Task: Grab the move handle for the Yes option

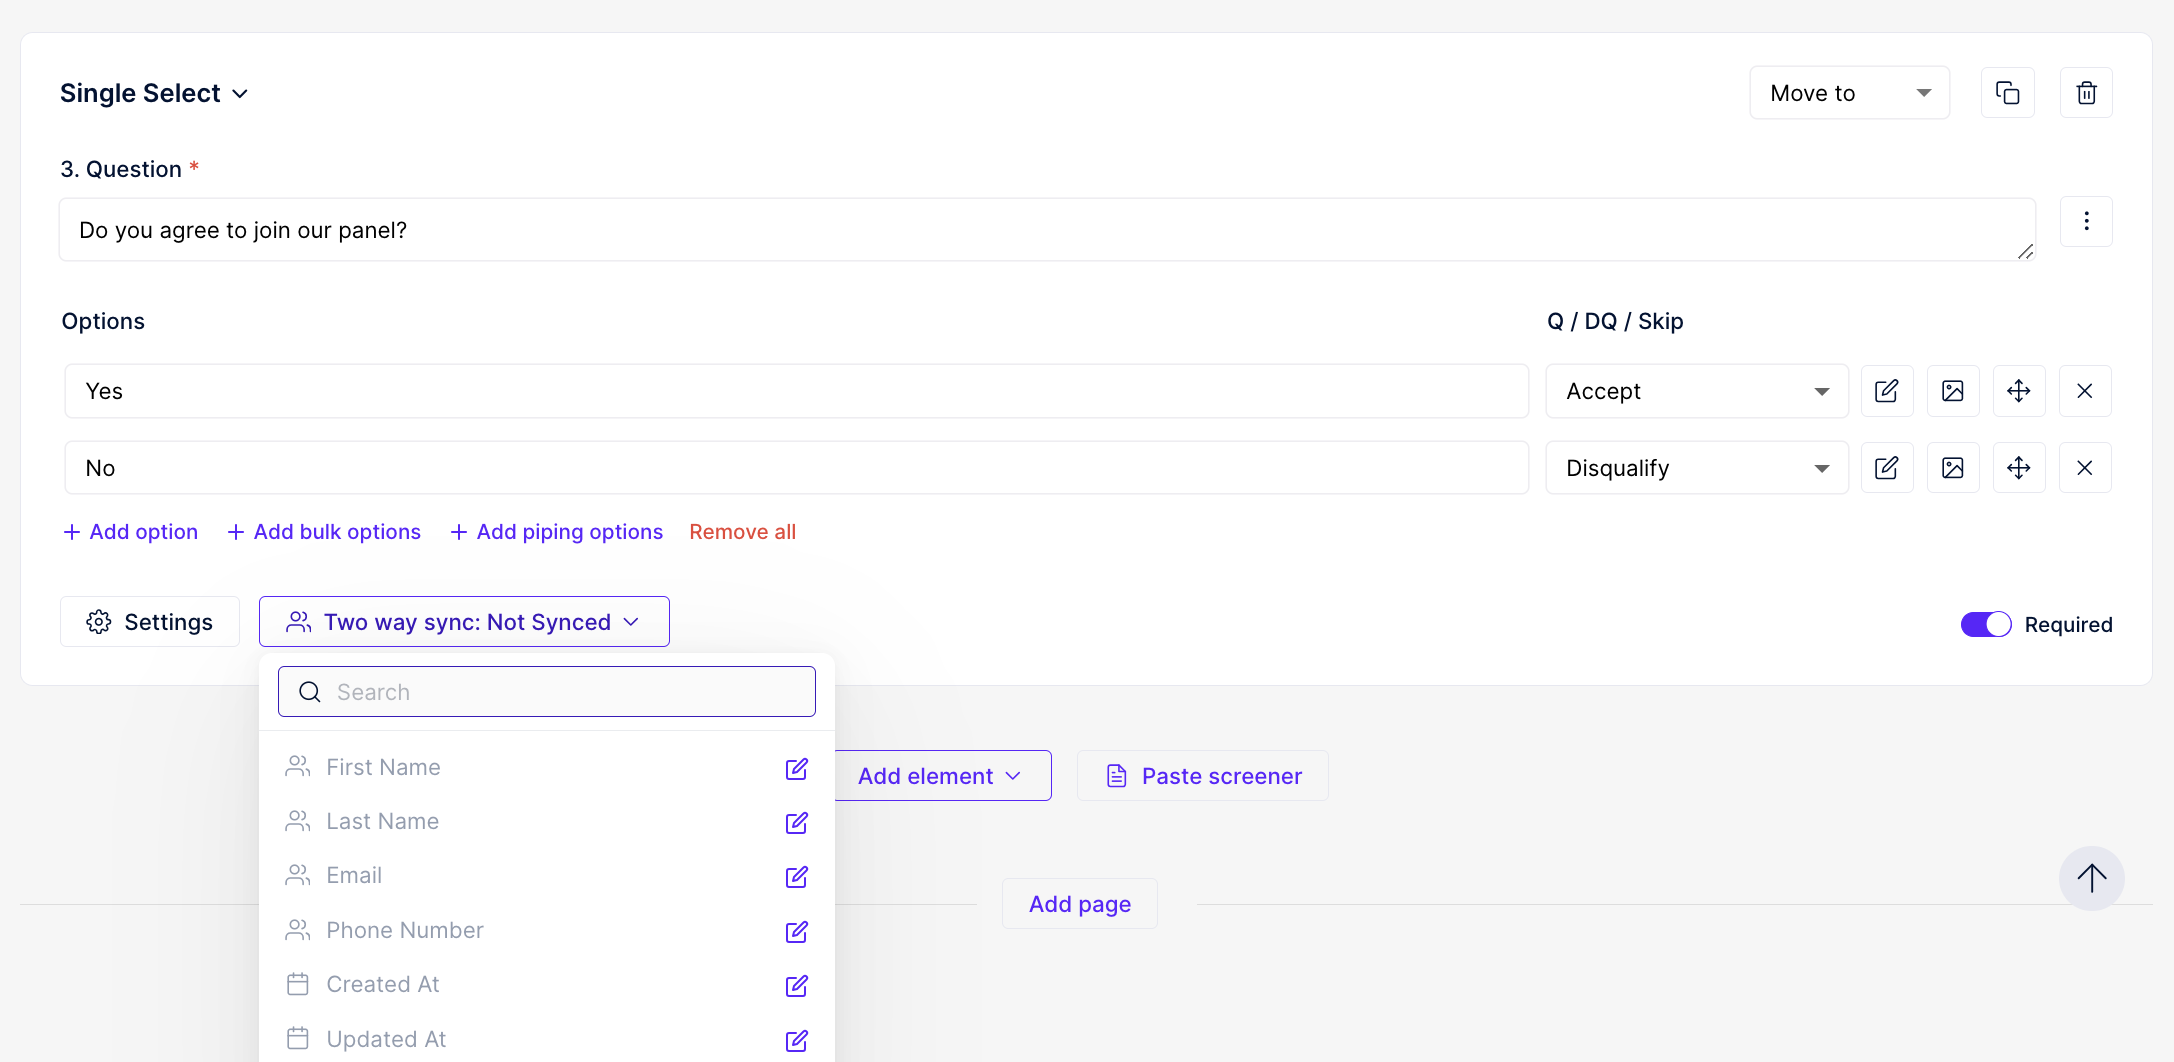Action: pos(2019,391)
